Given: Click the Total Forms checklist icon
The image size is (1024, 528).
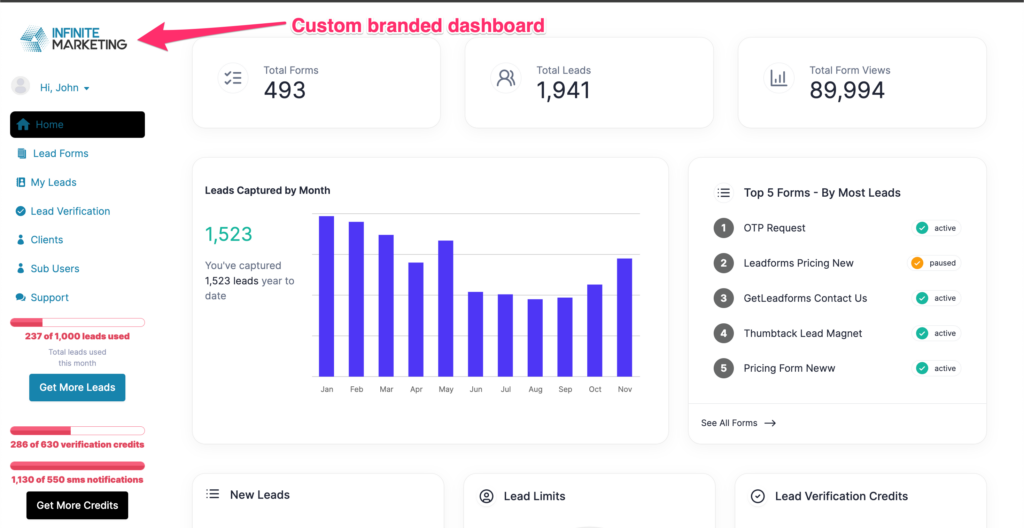Looking at the screenshot, I should 233,78.
